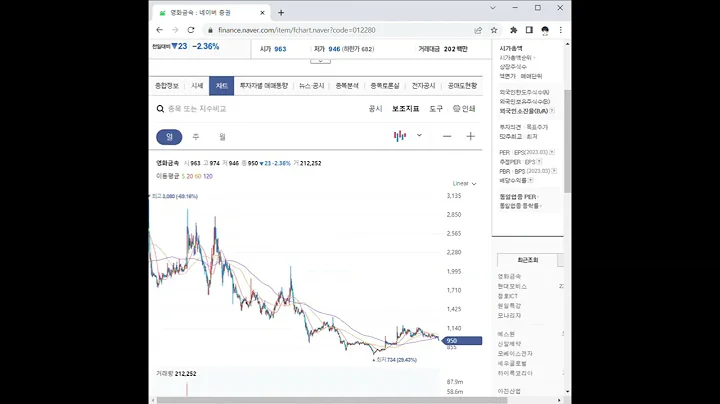Open the 동일업종 PER link
Image resolution: width=720 pixels, height=404 pixels.
[519, 196]
